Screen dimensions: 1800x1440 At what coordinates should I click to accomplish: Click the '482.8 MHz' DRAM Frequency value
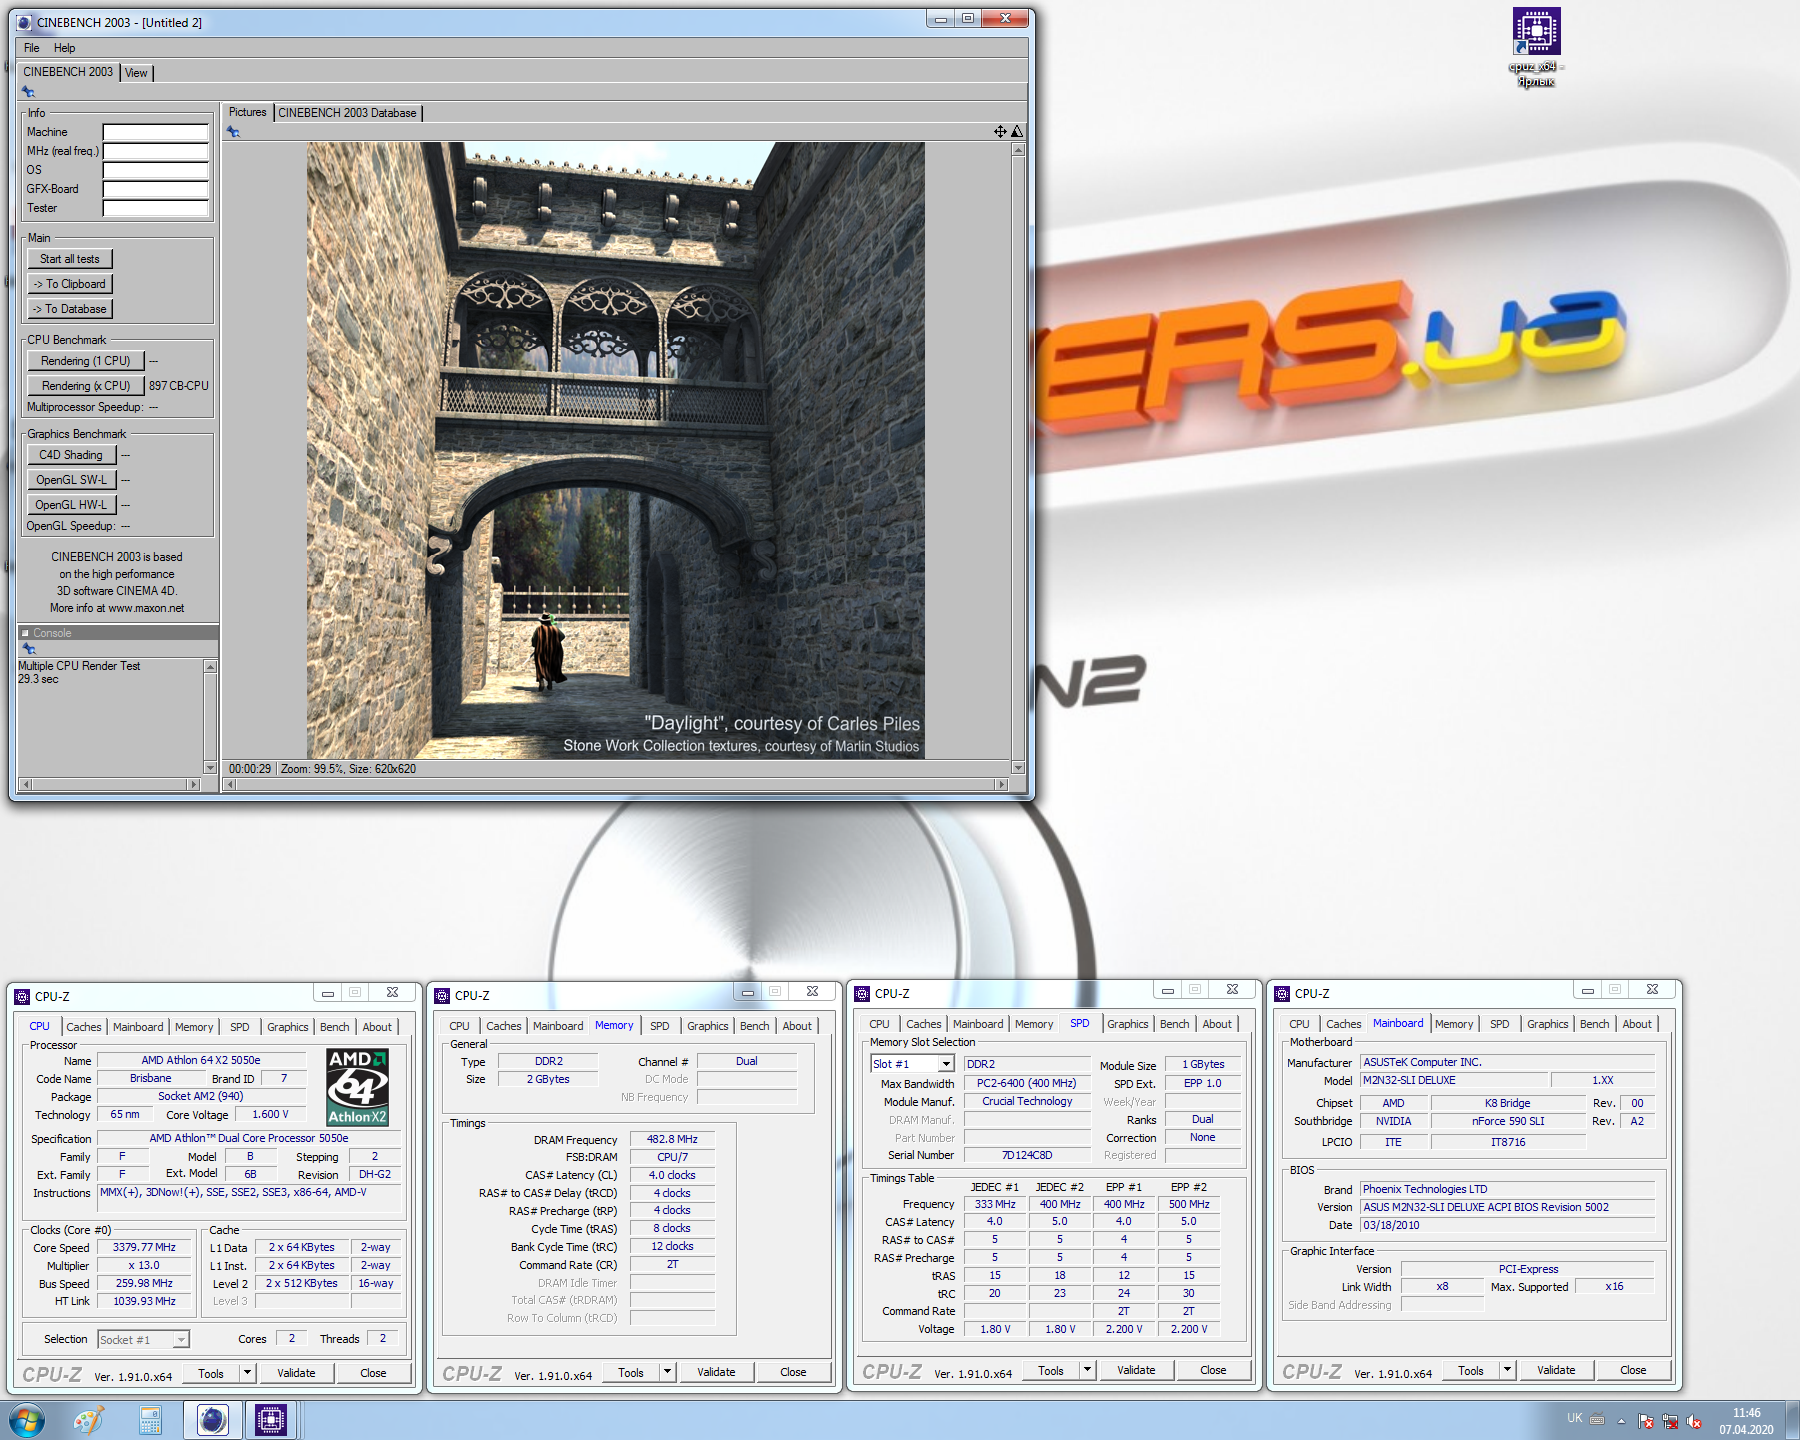point(672,1139)
